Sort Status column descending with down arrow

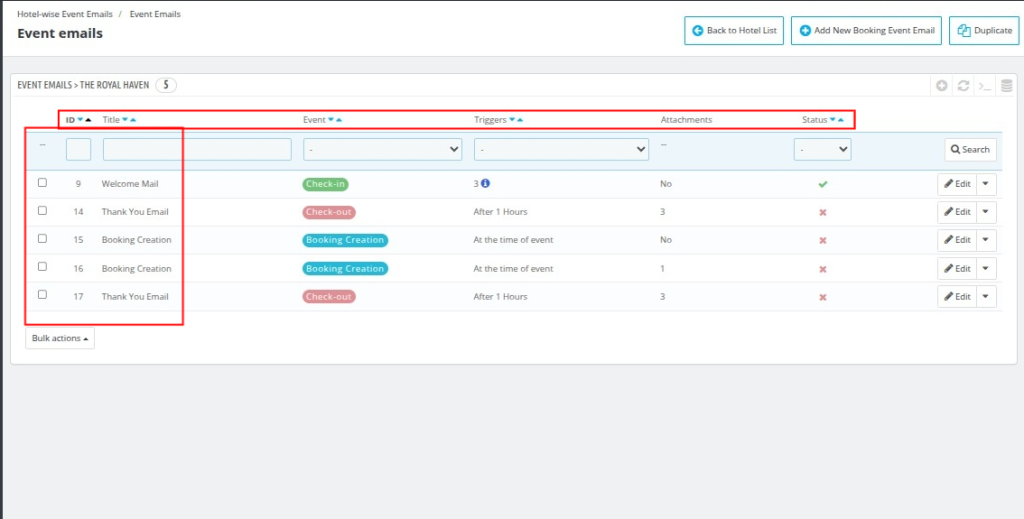point(832,120)
